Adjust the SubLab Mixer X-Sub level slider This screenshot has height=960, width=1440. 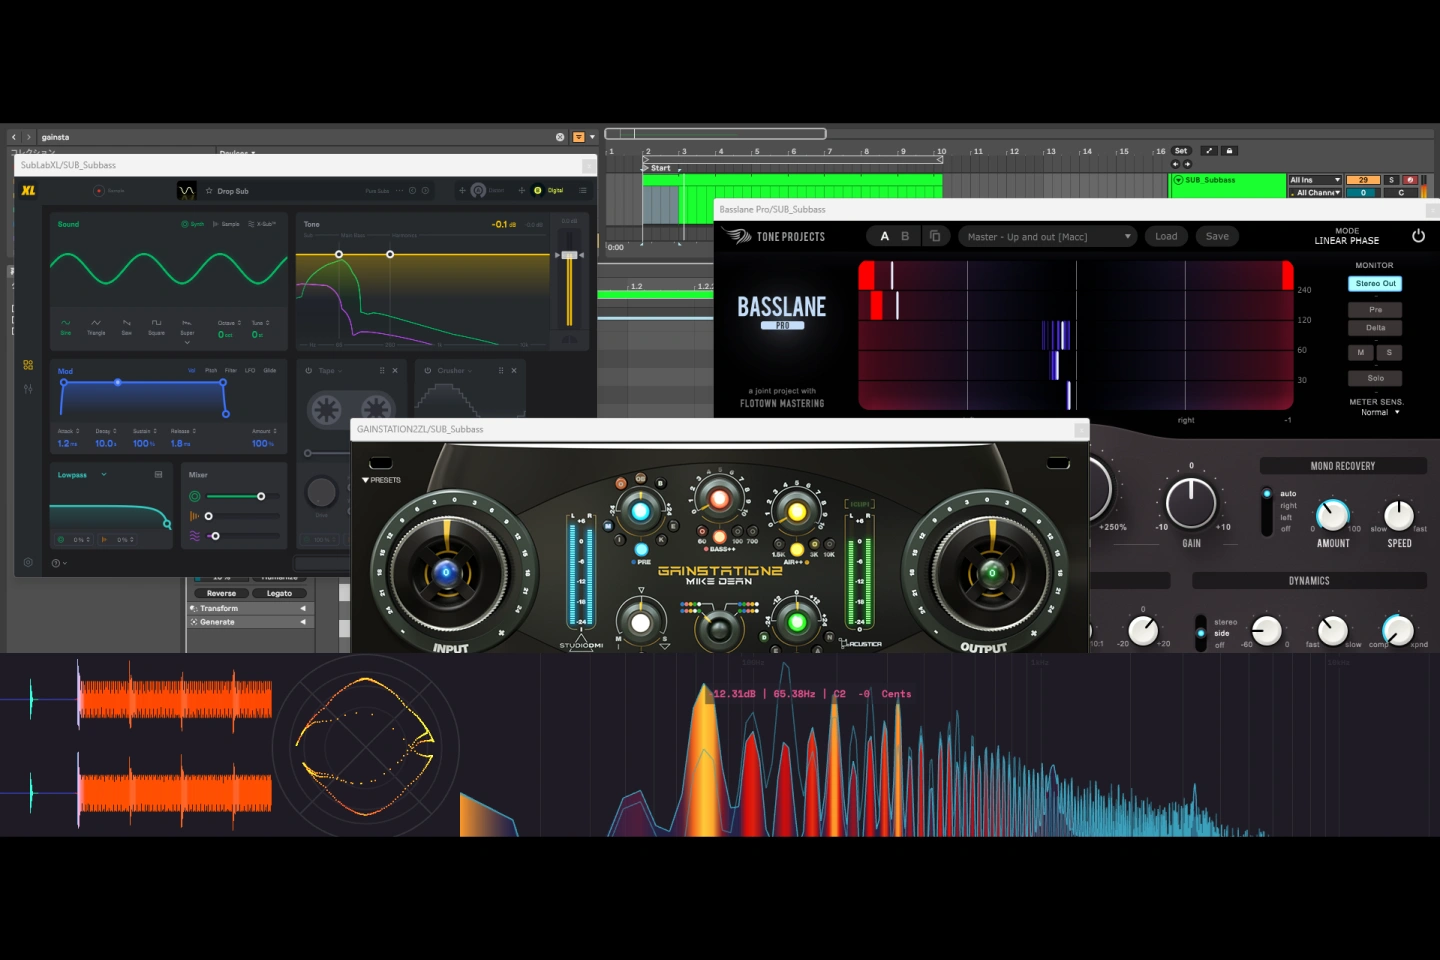point(243,536)
